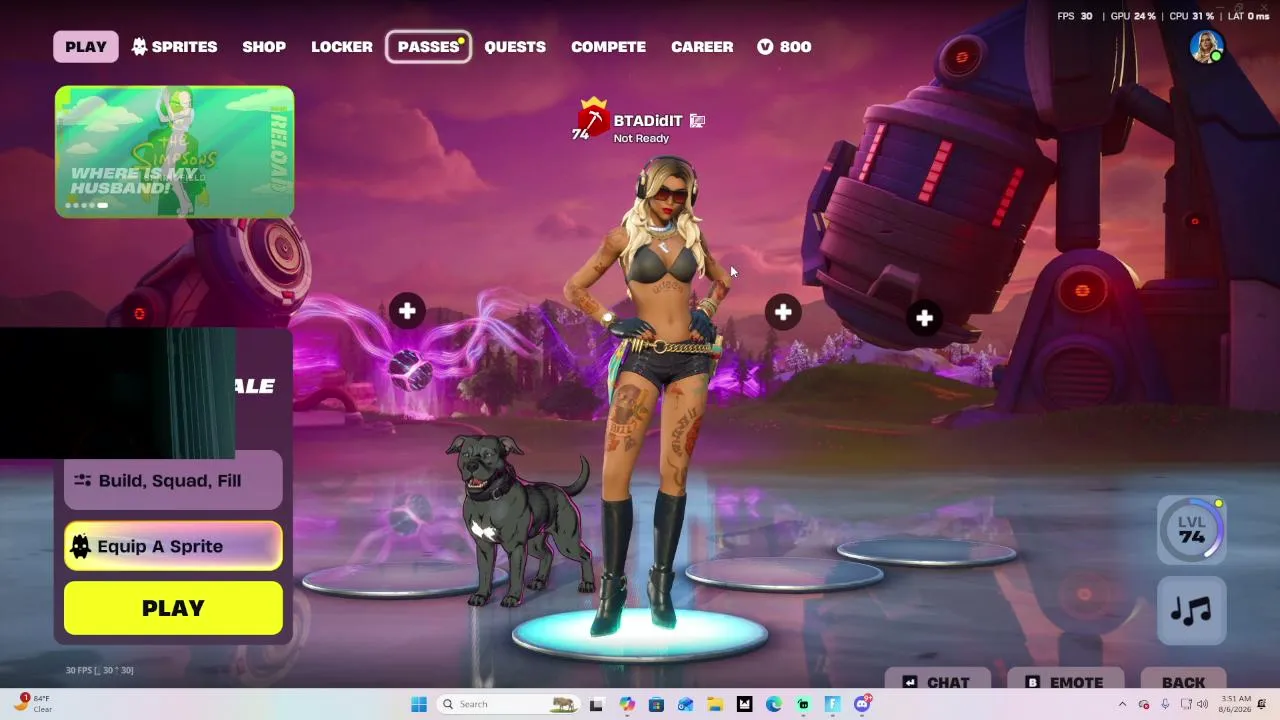This screenshot has width=1280, height=720.
Task: Open Task View in the taskbar
Action: (596, 704)
